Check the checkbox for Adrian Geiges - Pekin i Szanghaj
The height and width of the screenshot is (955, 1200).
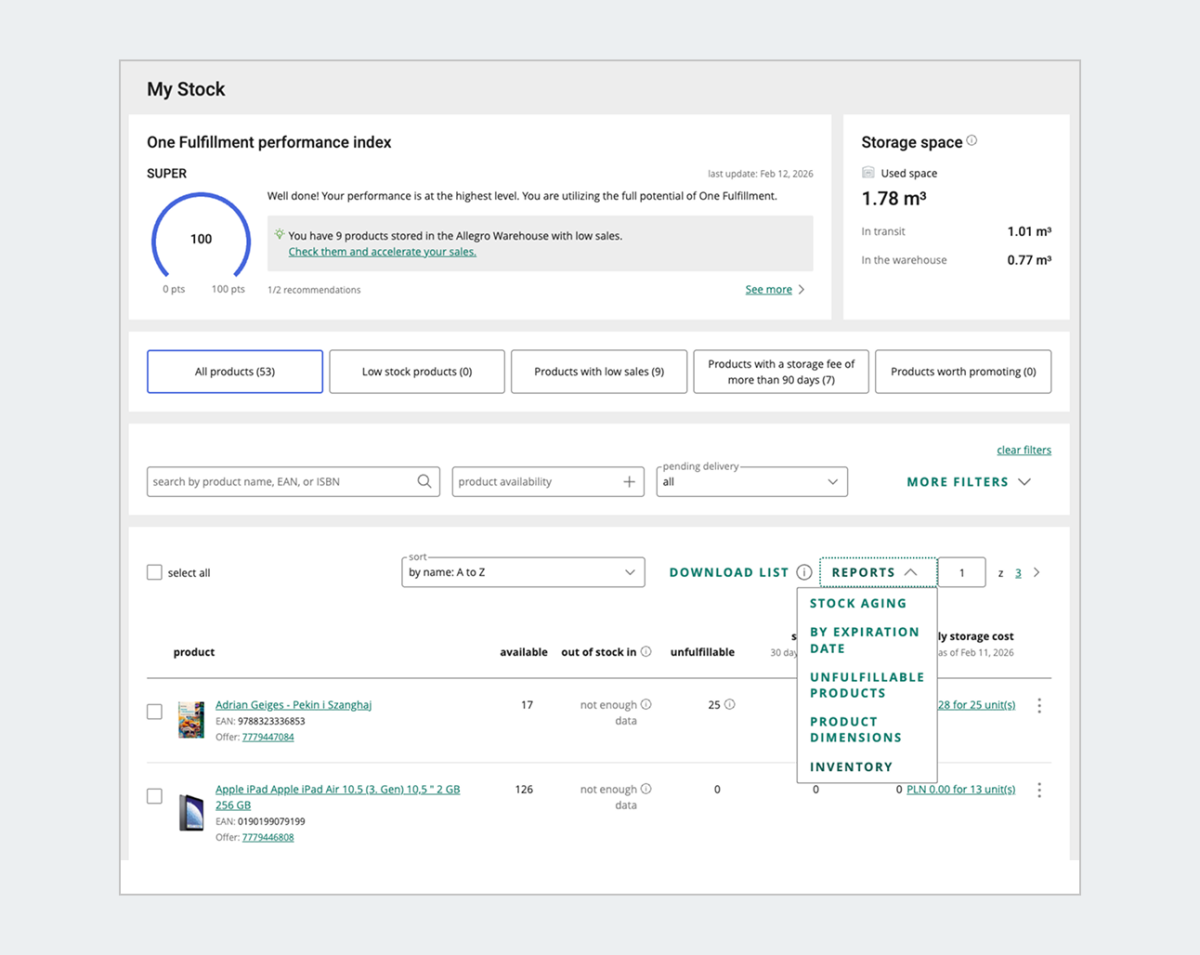tap(155, 712)
